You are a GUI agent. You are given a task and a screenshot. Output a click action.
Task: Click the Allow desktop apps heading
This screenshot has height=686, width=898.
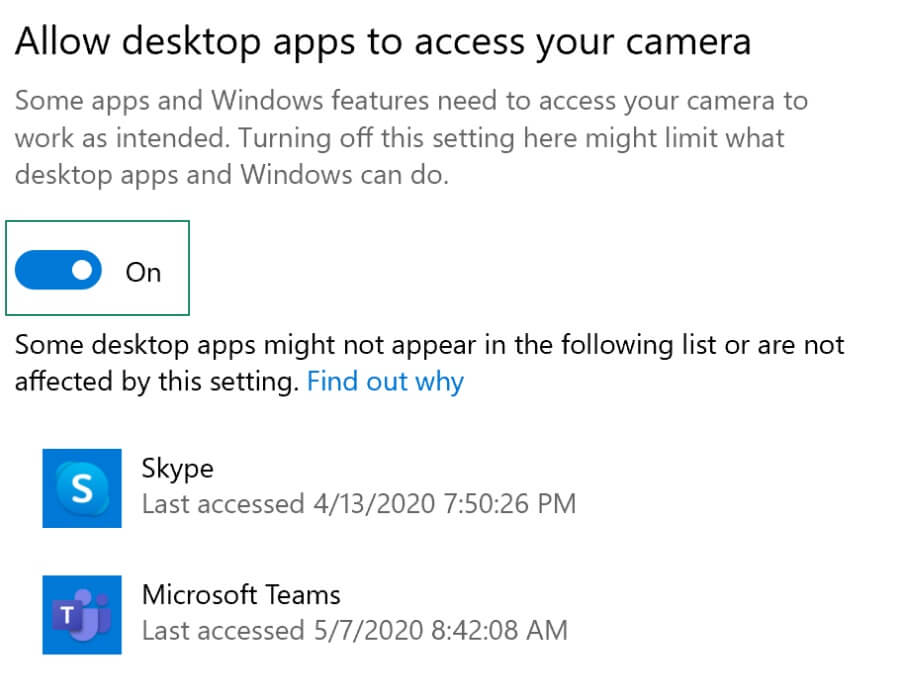pos(383,40)
